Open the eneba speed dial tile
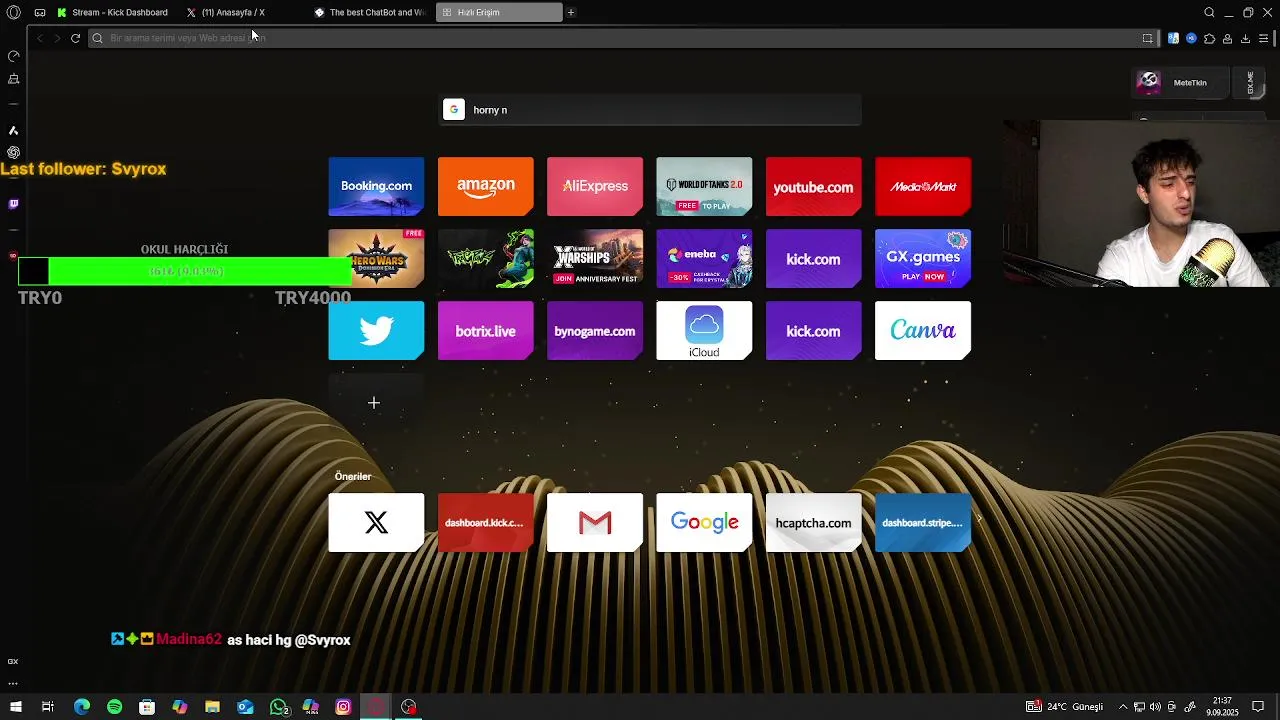Screen dimensions: 1280x720 pos(704,258)
